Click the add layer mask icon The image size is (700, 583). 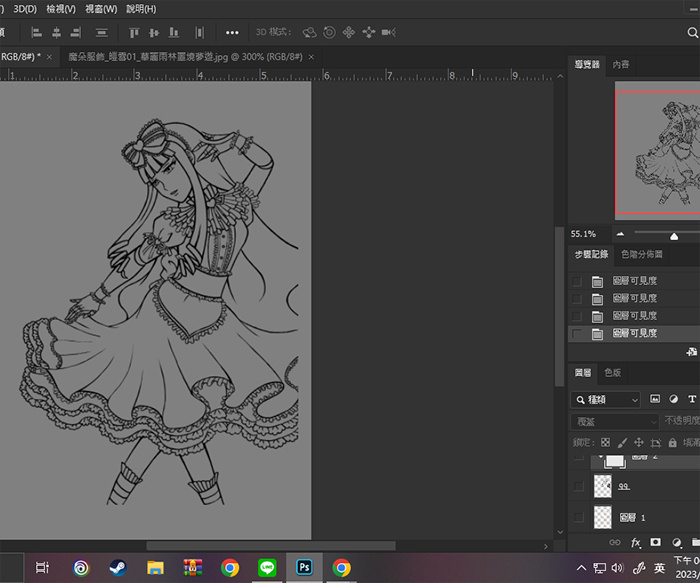pos(655,542)
